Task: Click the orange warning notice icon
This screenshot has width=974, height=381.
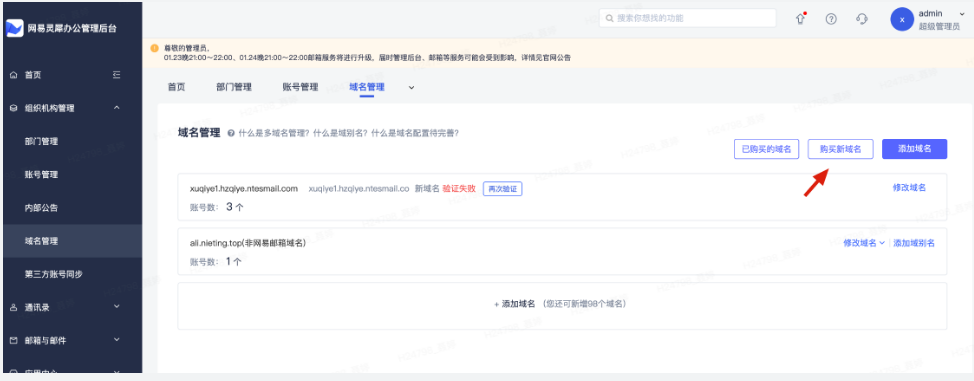Action: tap(155, 48)
